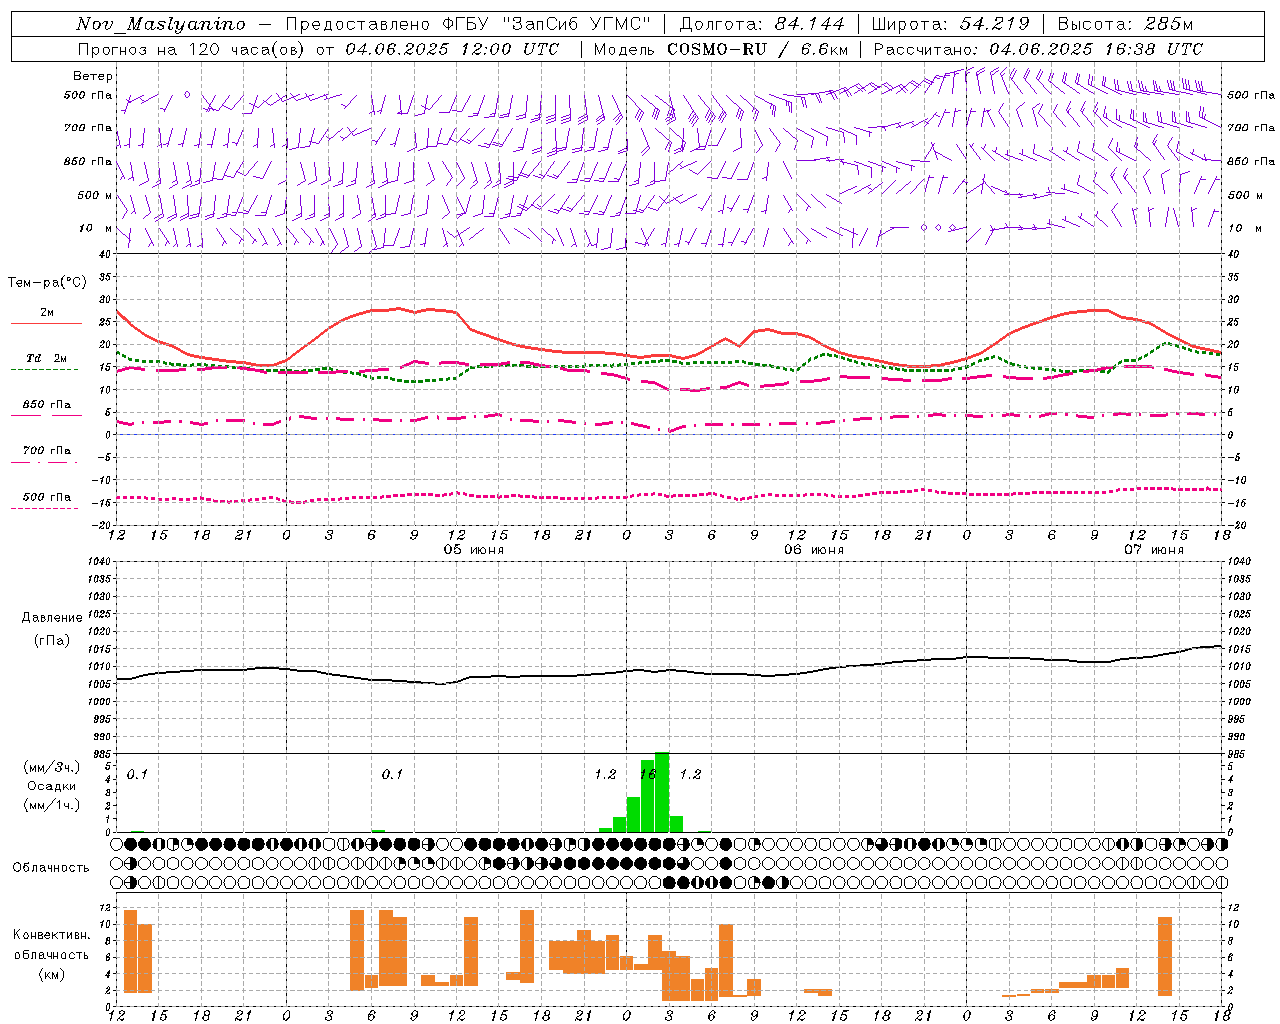Click the tallest green precipitation bar
The image size is (1280, 1024).
pos(662,792)
